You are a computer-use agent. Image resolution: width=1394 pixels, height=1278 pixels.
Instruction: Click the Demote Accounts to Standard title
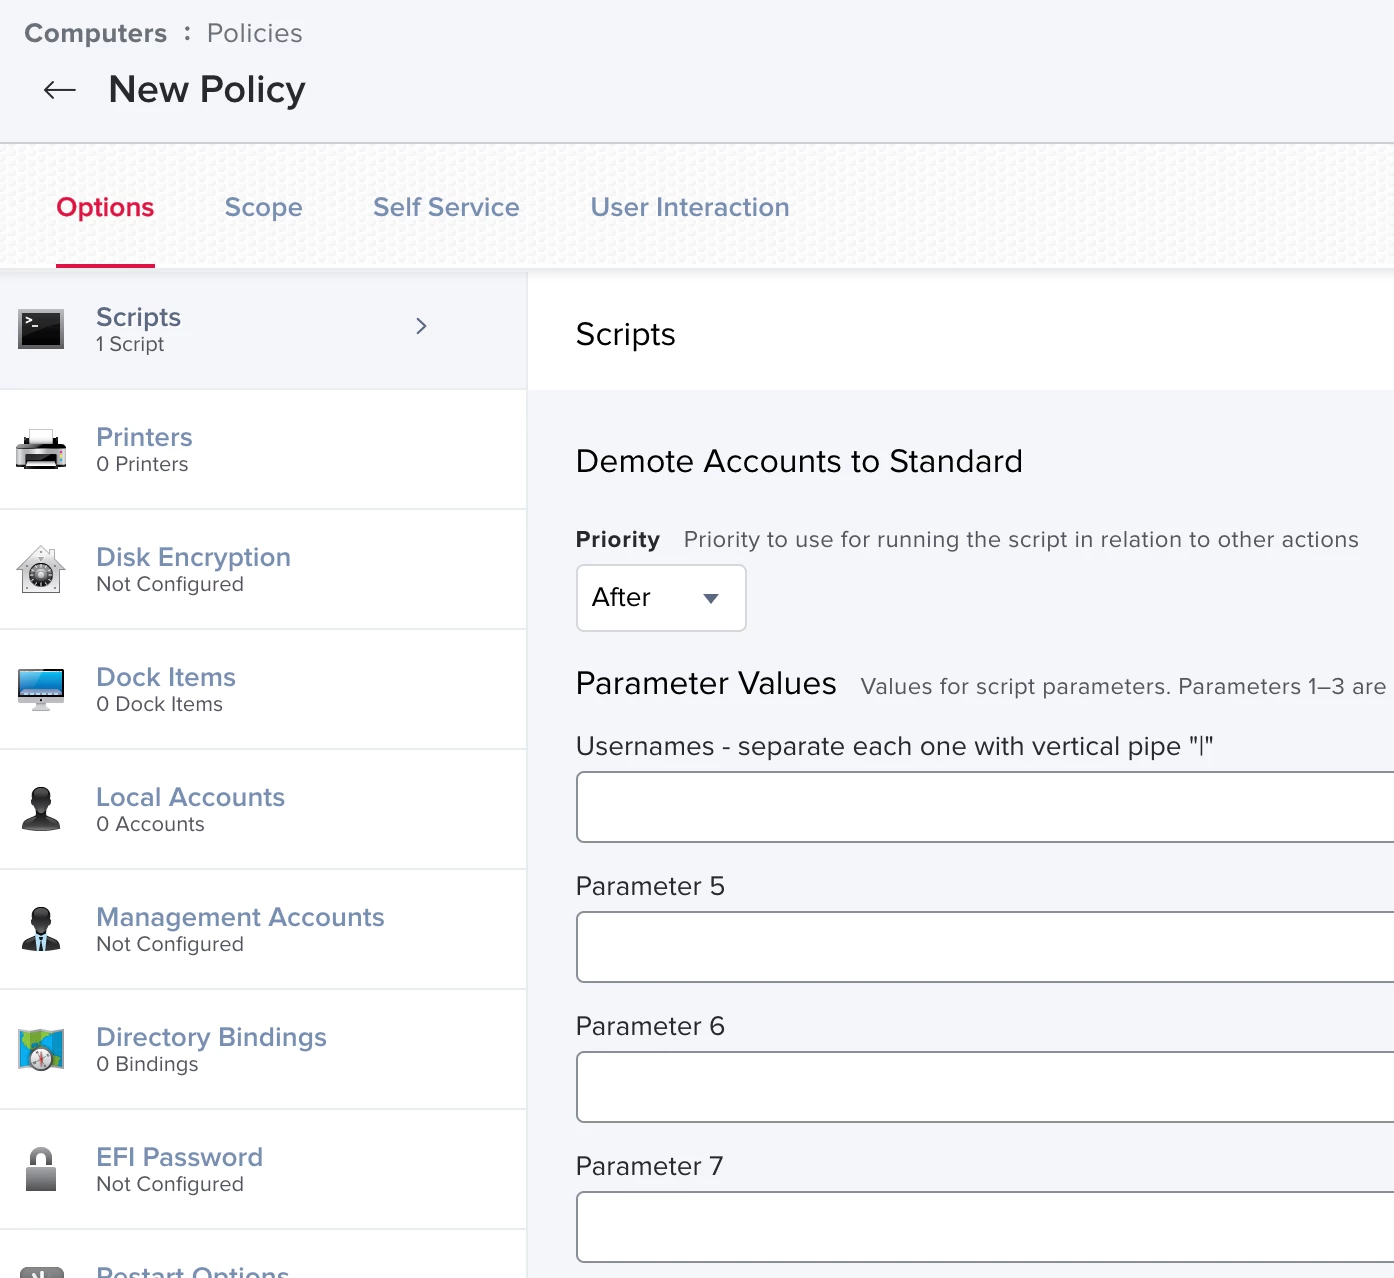click(799, 461)
